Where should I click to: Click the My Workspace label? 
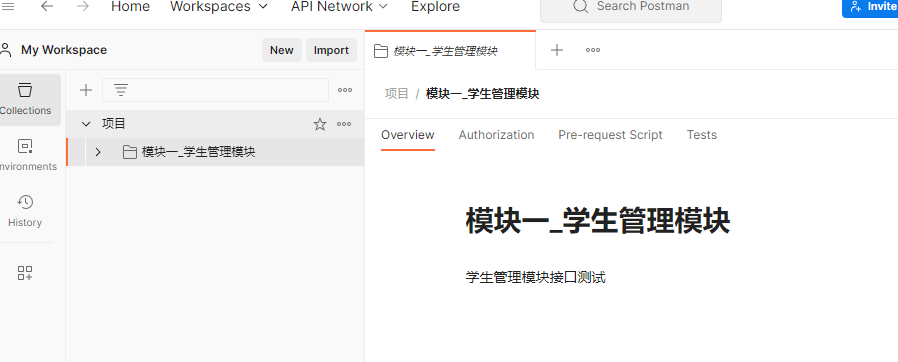coord(64,50)
